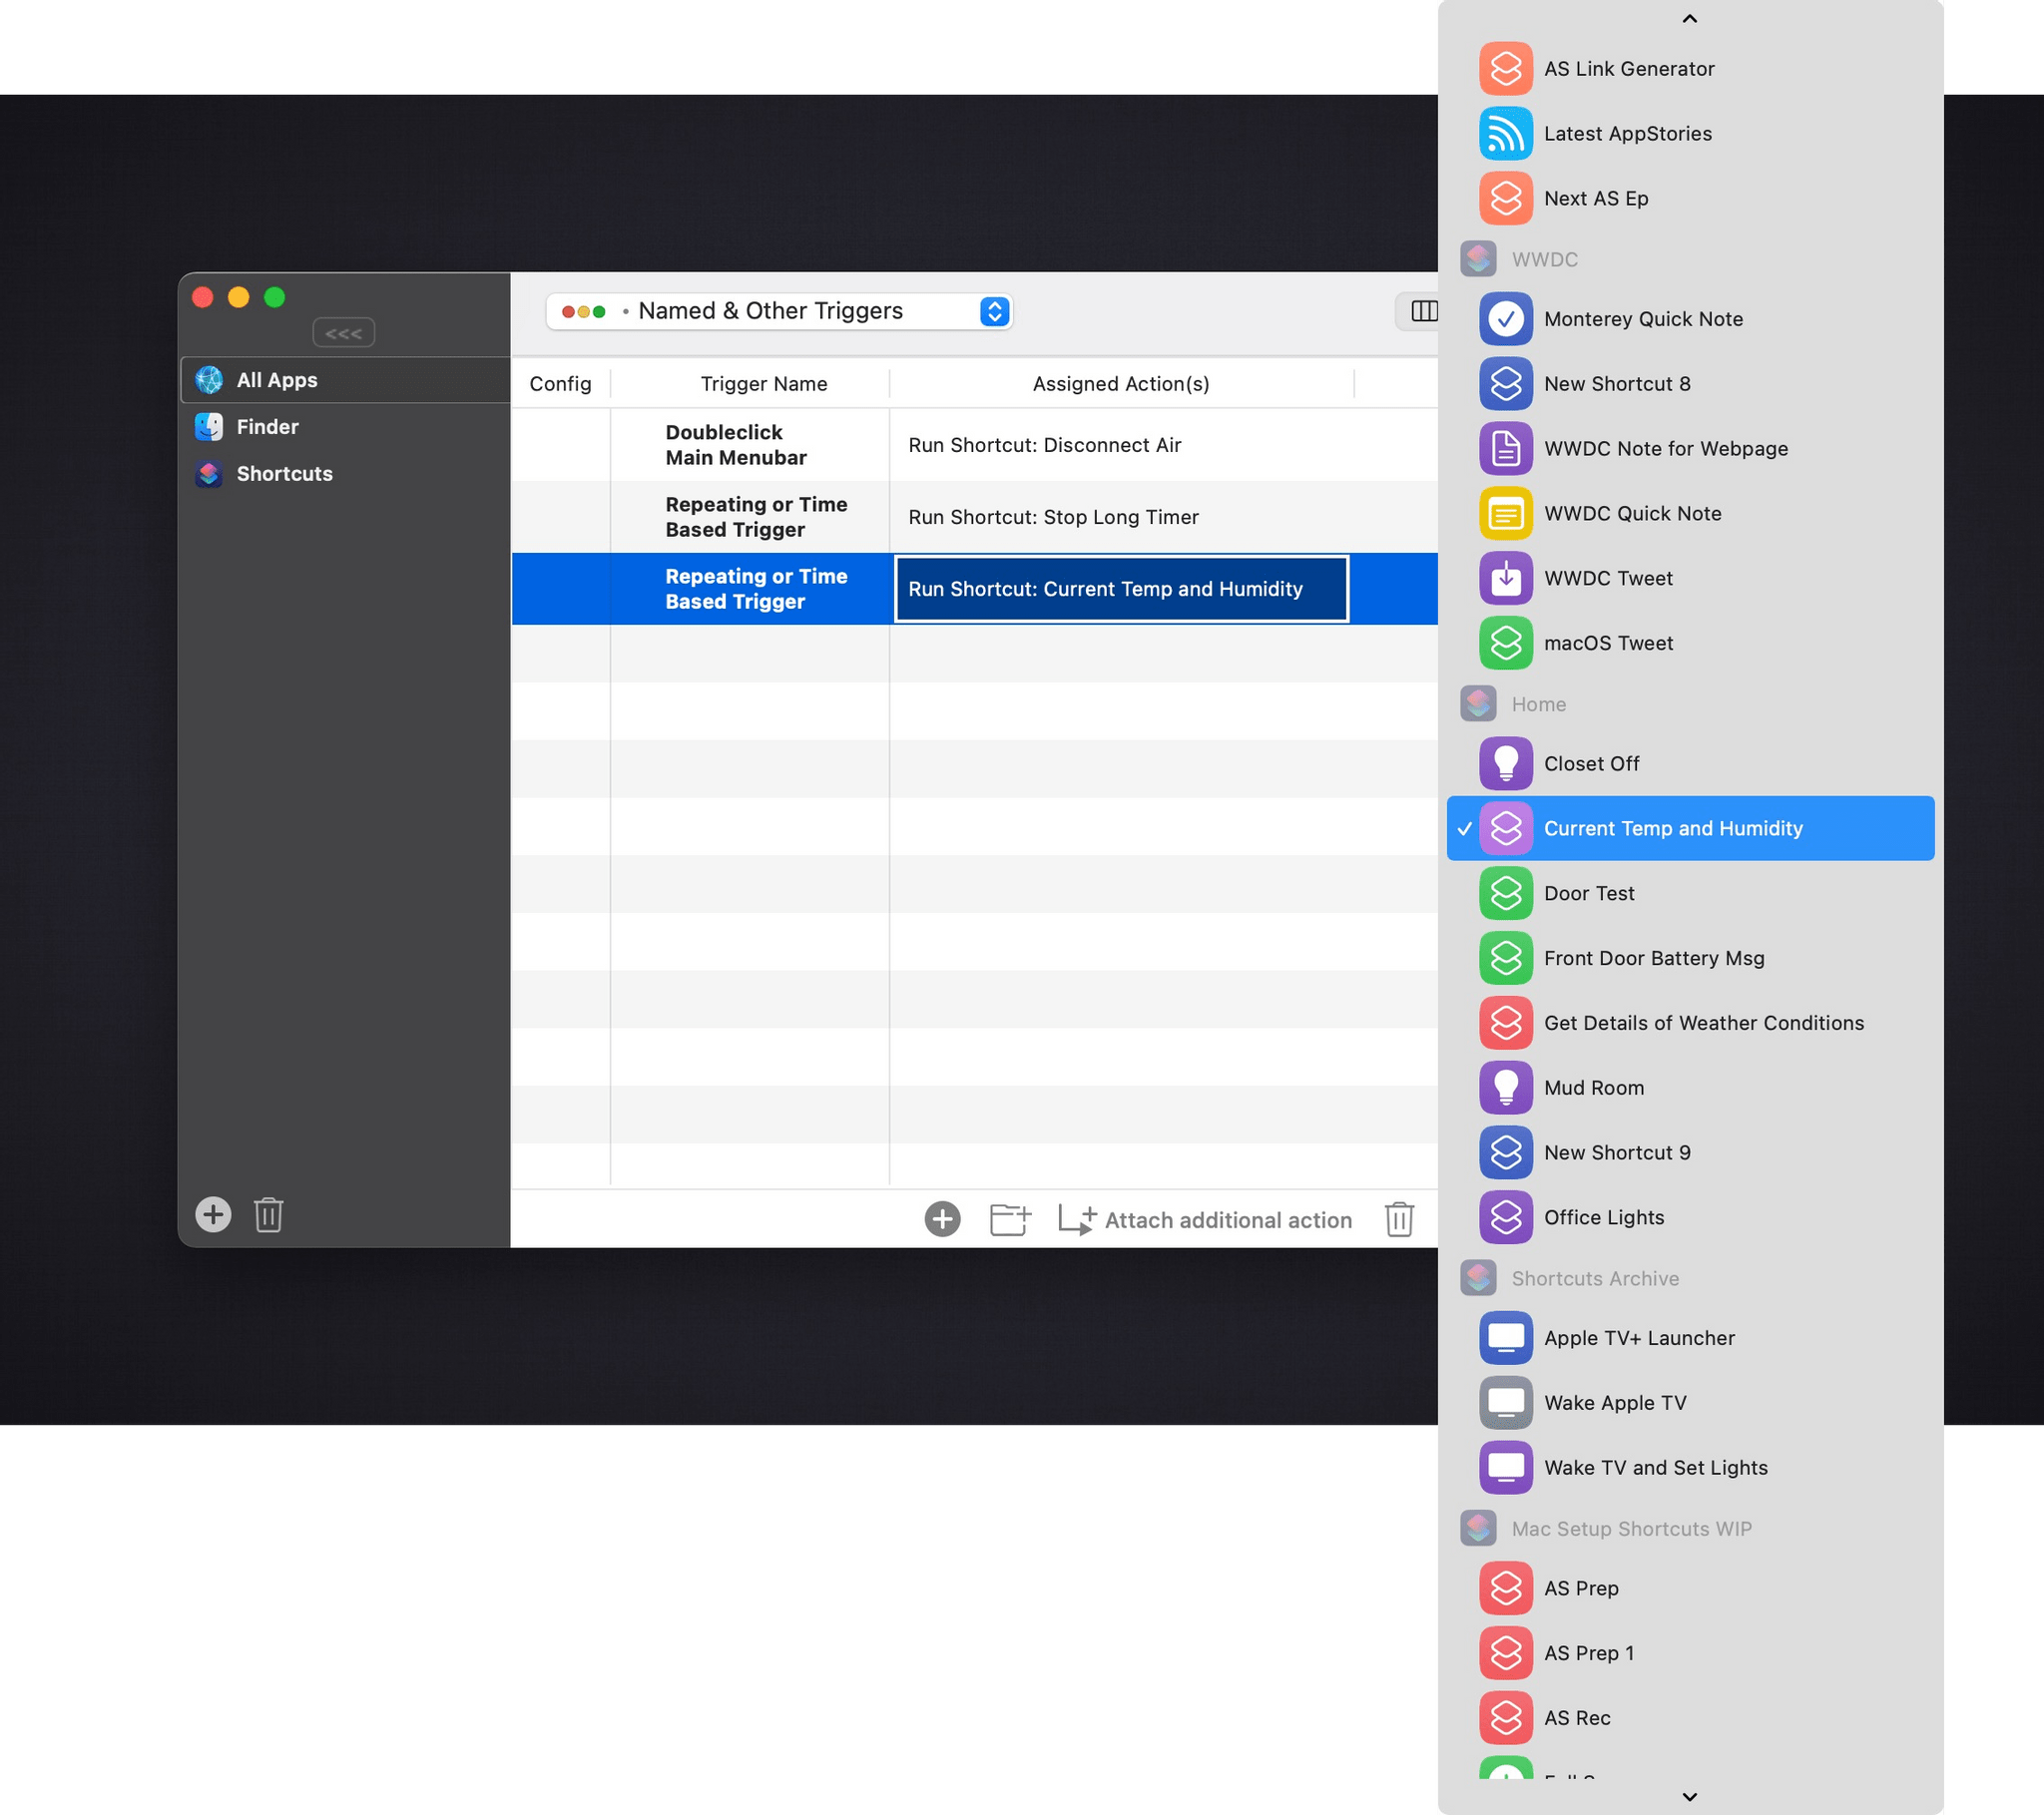Screen dimensions: 2044x1815
Task: Select the Closet Off home shortcut icon
Action: point(1502,762)
